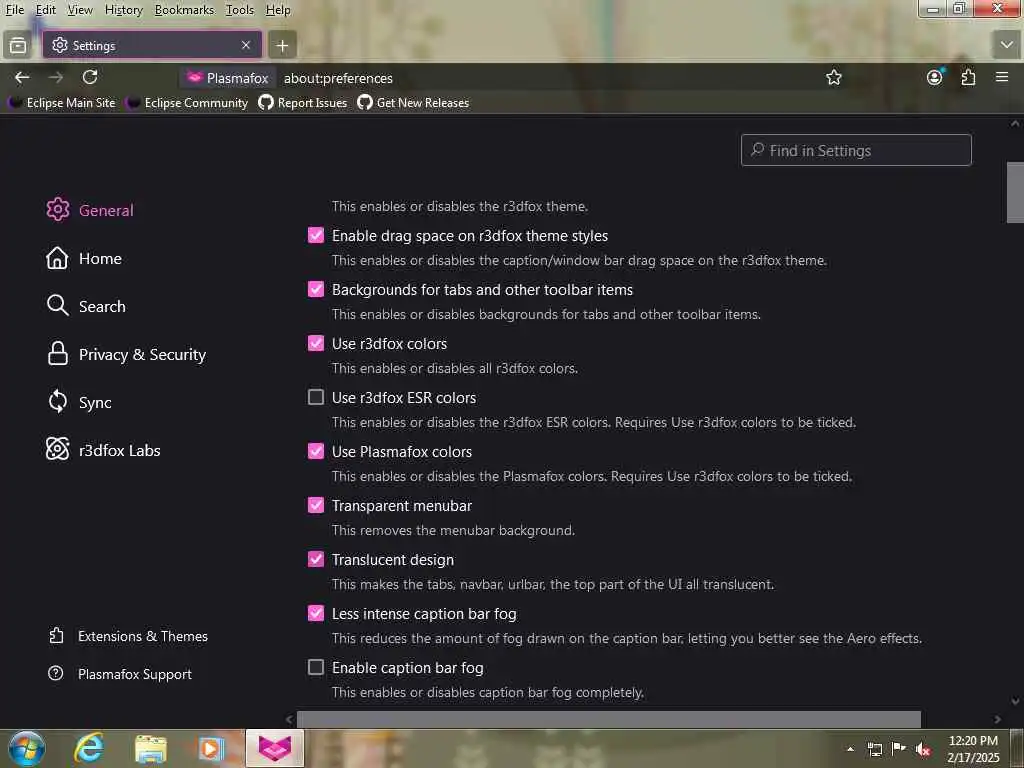Image resolution: width=1024 pixels, height=768 pixels.
Task: Click the scroll left arrow on horizontal scrollbar
Action: pyautogui.click(x=289, y=720)
